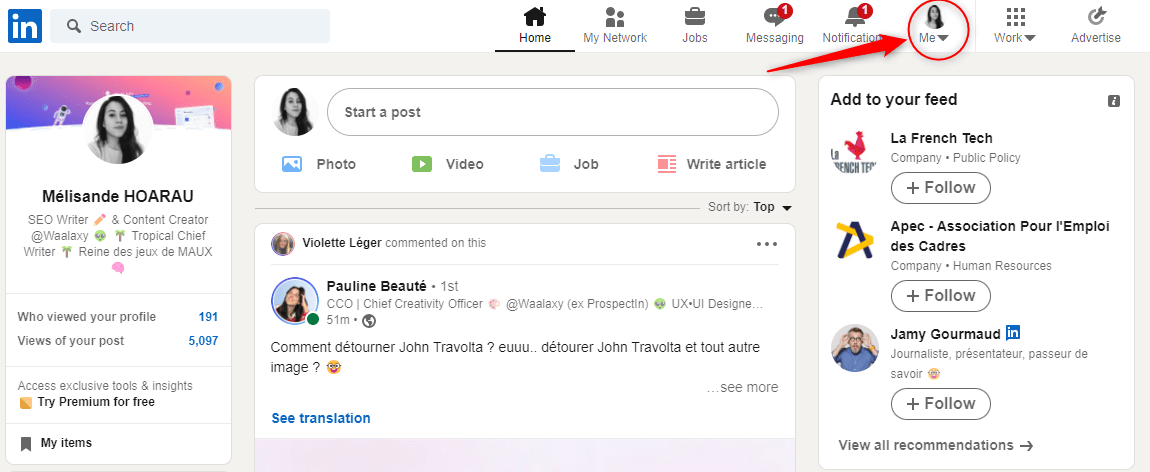The height and width of the screenshot is (472, 1150).
Task: Add a Photo to a post
Action: pyautogui.click(x=319, y=164)
